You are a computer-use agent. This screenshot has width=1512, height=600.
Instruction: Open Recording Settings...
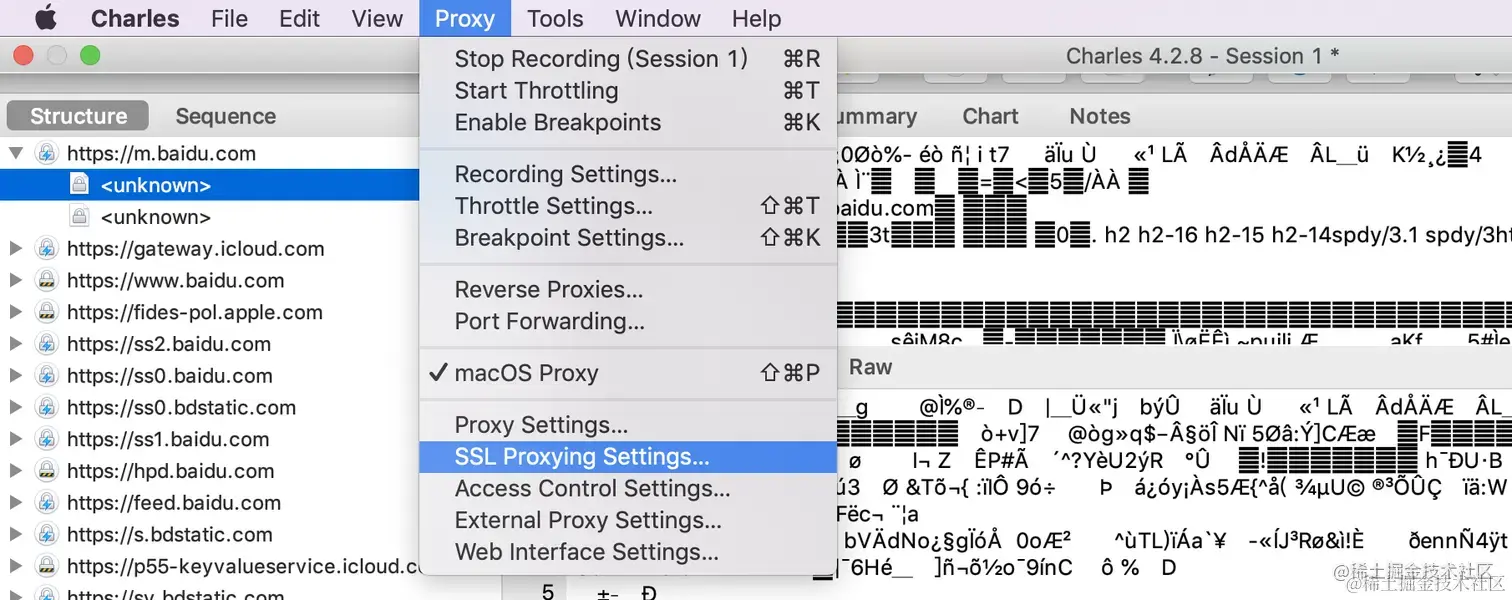628,174
